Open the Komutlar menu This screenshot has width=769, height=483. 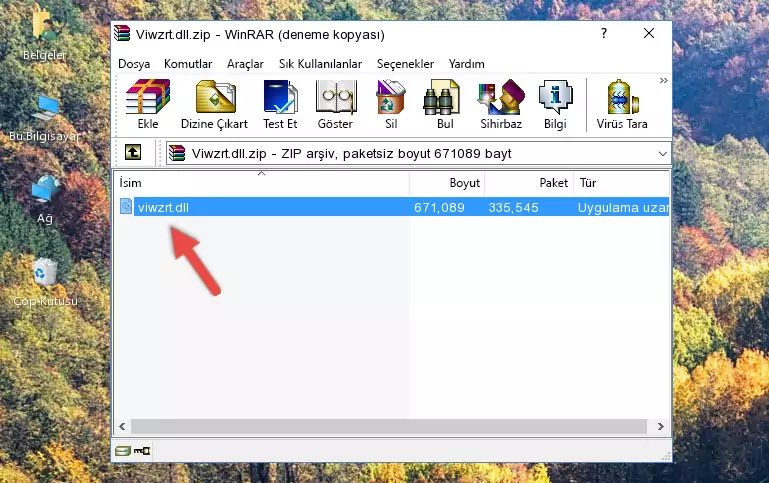[188, 64]
